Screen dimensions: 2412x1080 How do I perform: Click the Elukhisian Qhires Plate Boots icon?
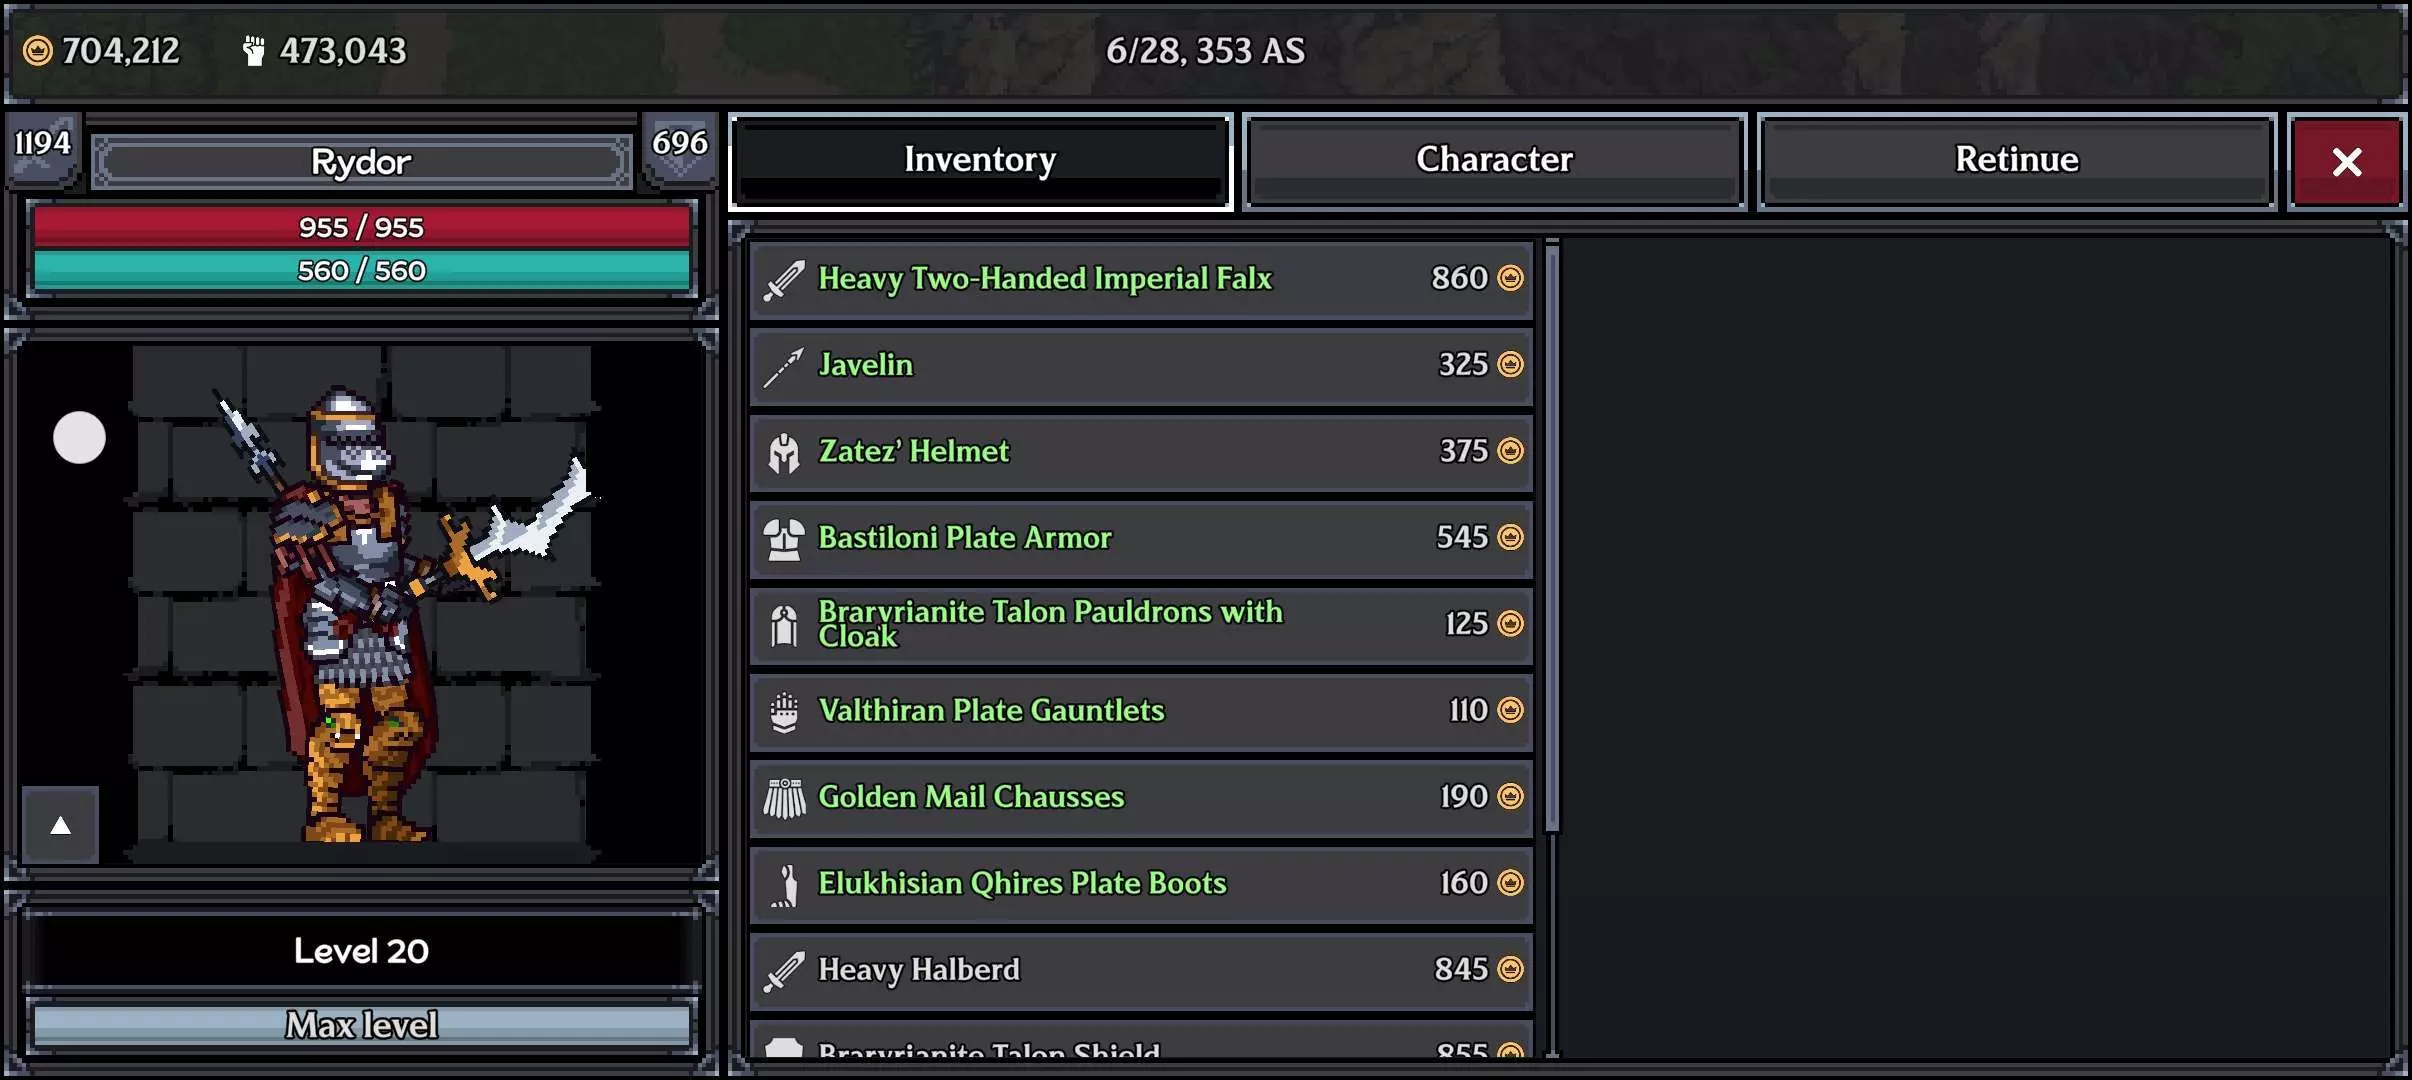tap(784, 885)
